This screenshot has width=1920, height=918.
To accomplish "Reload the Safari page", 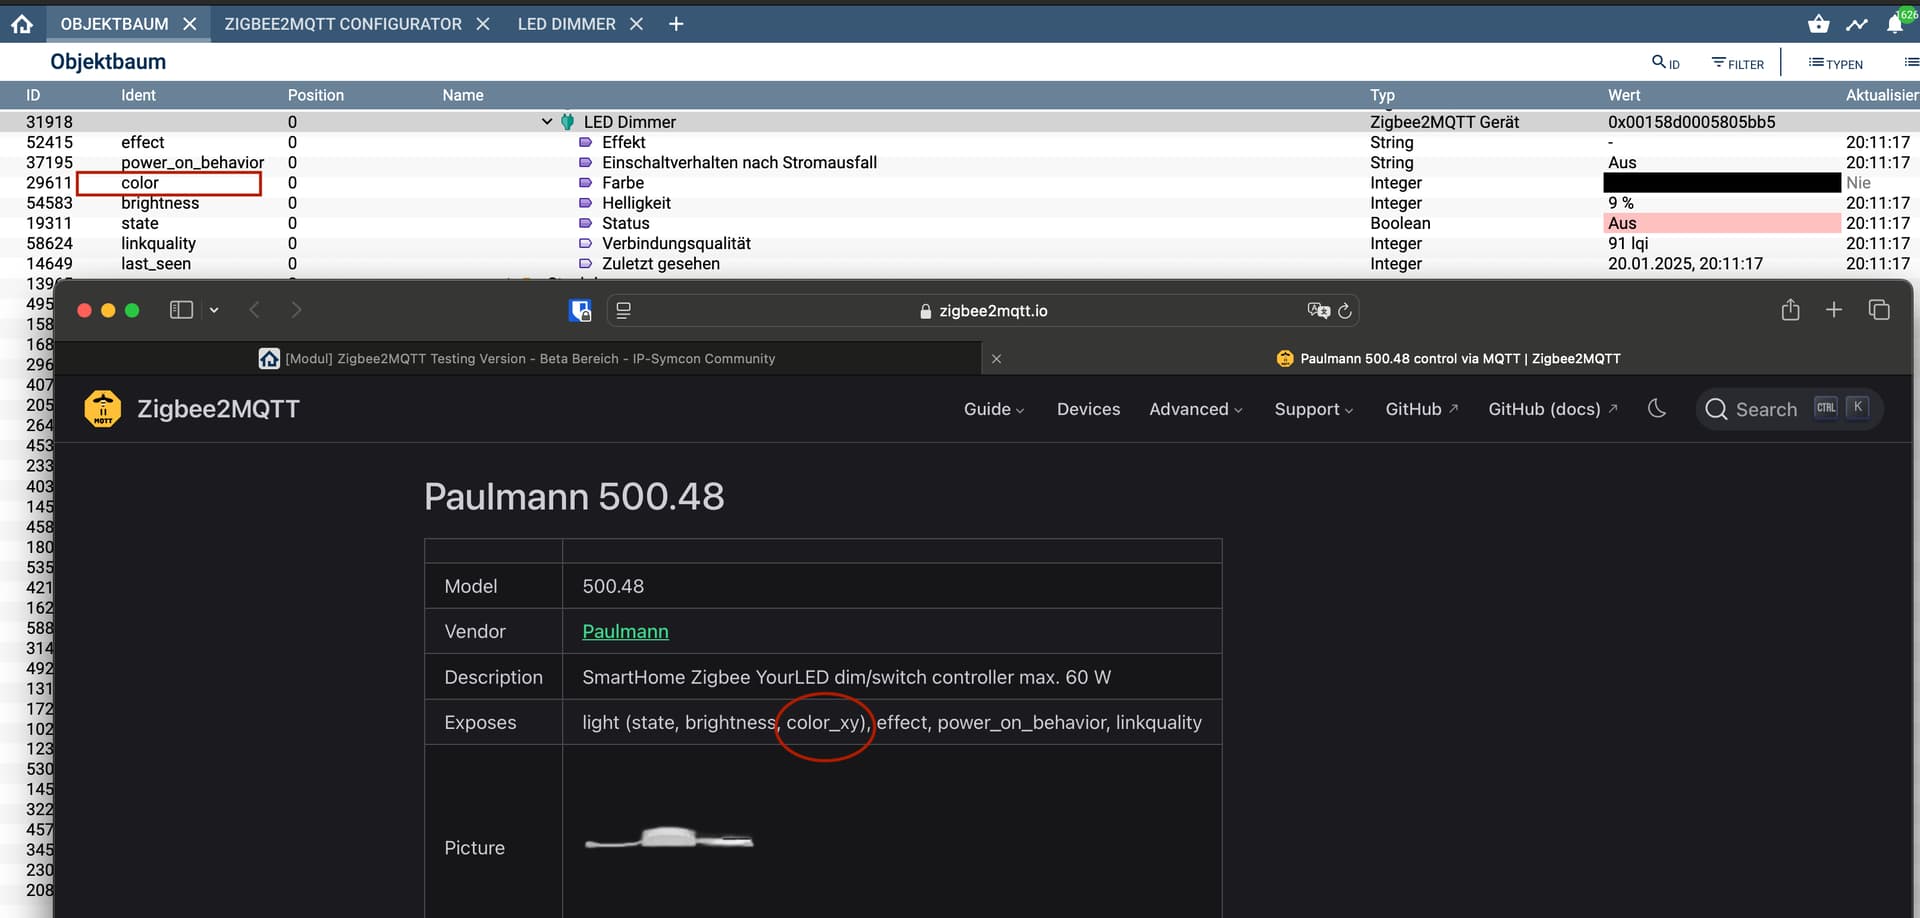I will [1345, 311].
